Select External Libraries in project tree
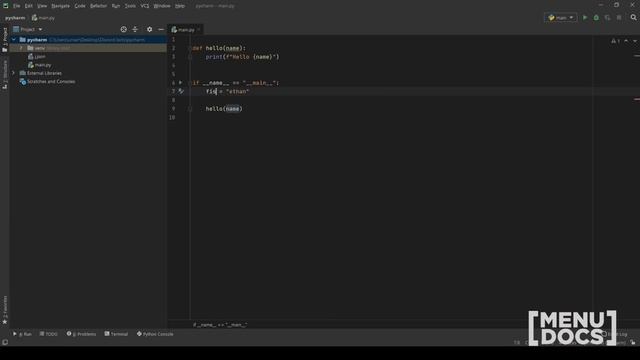The width and height of the screenshot is (640, 360). [41, 73]
